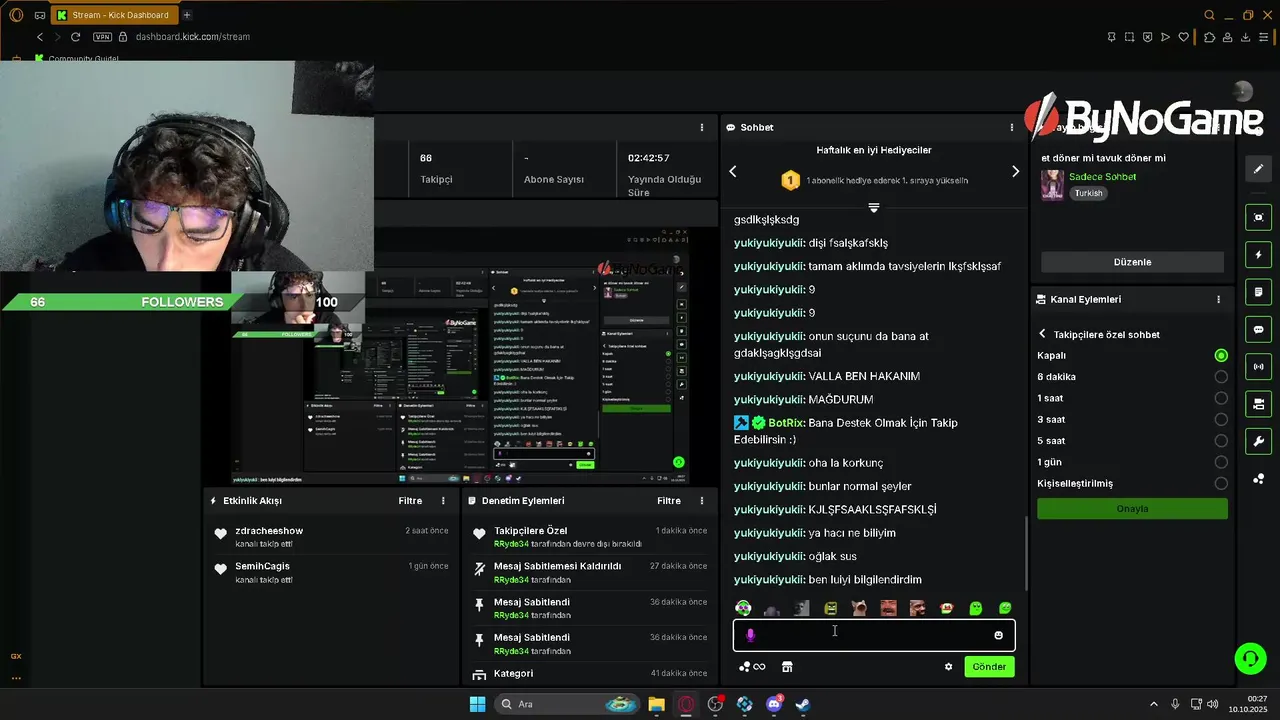Open File Explorer from the taskbar
Viewport: 1280px width, 720px height.
click(656, 704)
